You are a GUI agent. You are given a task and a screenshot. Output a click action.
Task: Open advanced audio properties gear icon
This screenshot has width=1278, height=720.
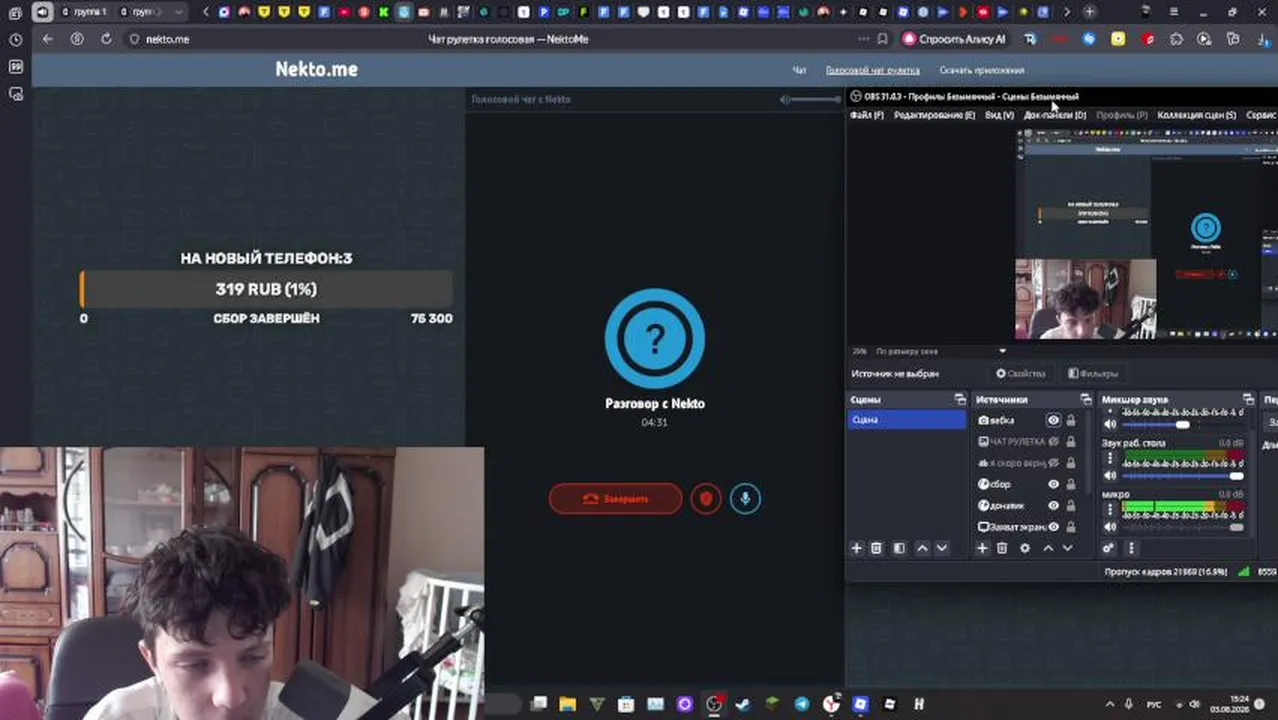(1108, 548)
